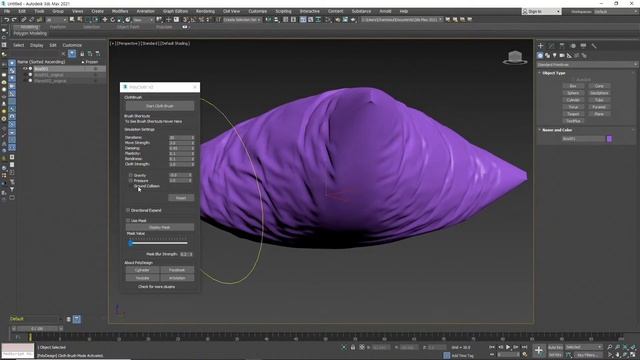Click the Undo arrow in main toolbar
Image resolution: width=640 pixels, height=360 pixels.
[x=7, y=20]
